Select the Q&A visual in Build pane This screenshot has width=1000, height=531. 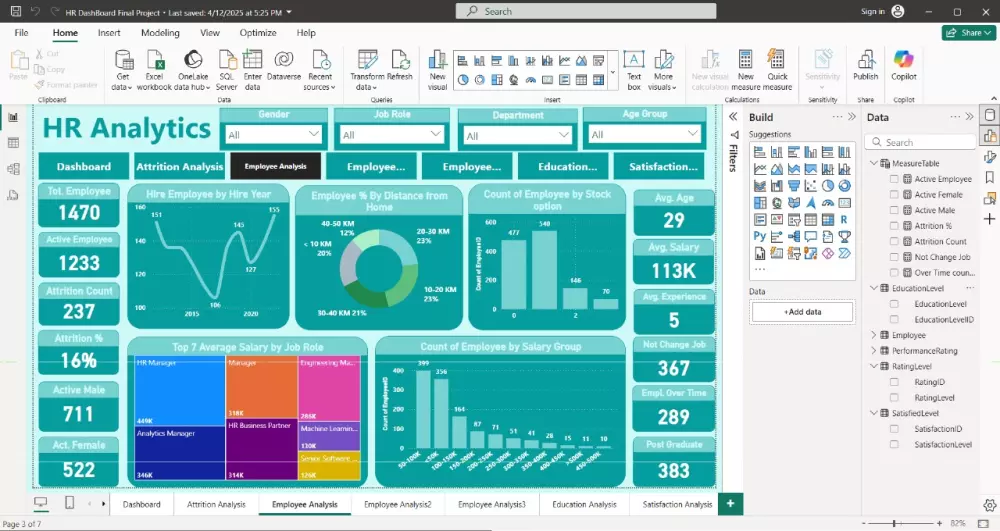pyautogui.click(x=811, y=236)
